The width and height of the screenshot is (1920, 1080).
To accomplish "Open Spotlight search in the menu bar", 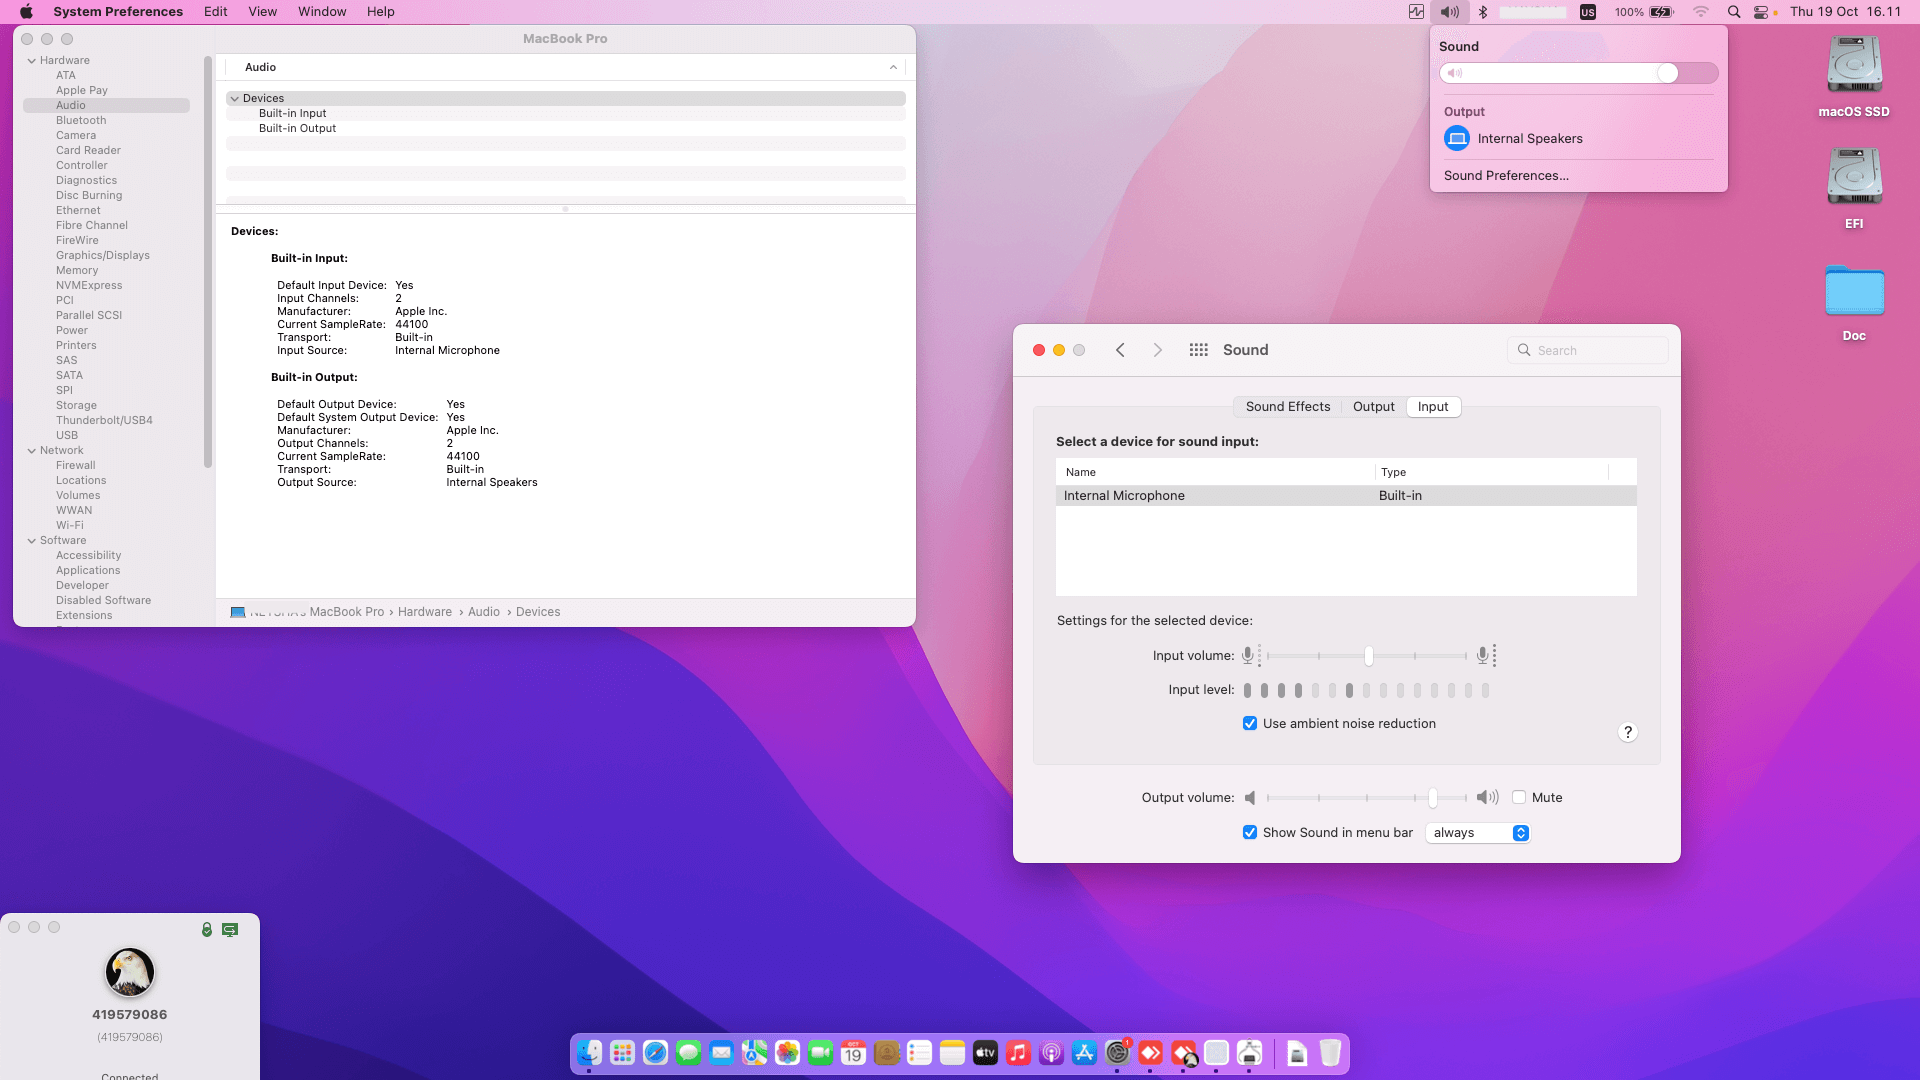I will tap(1733, 12).
